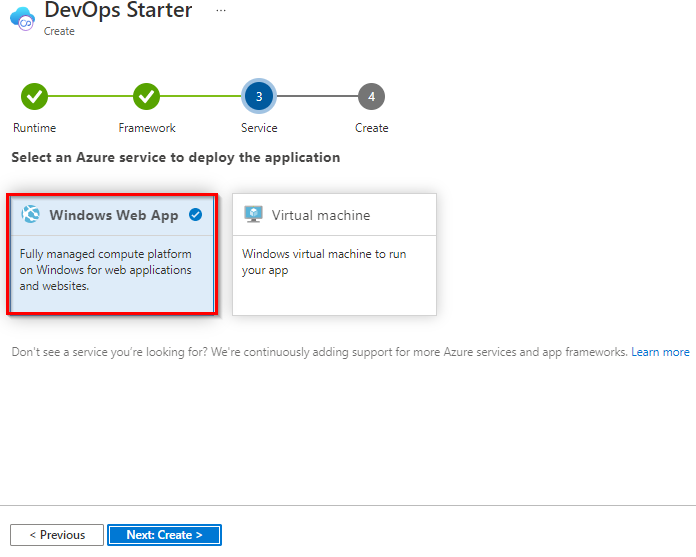Go back with the Previous button

pyautogui.click(x=57, y=535)
